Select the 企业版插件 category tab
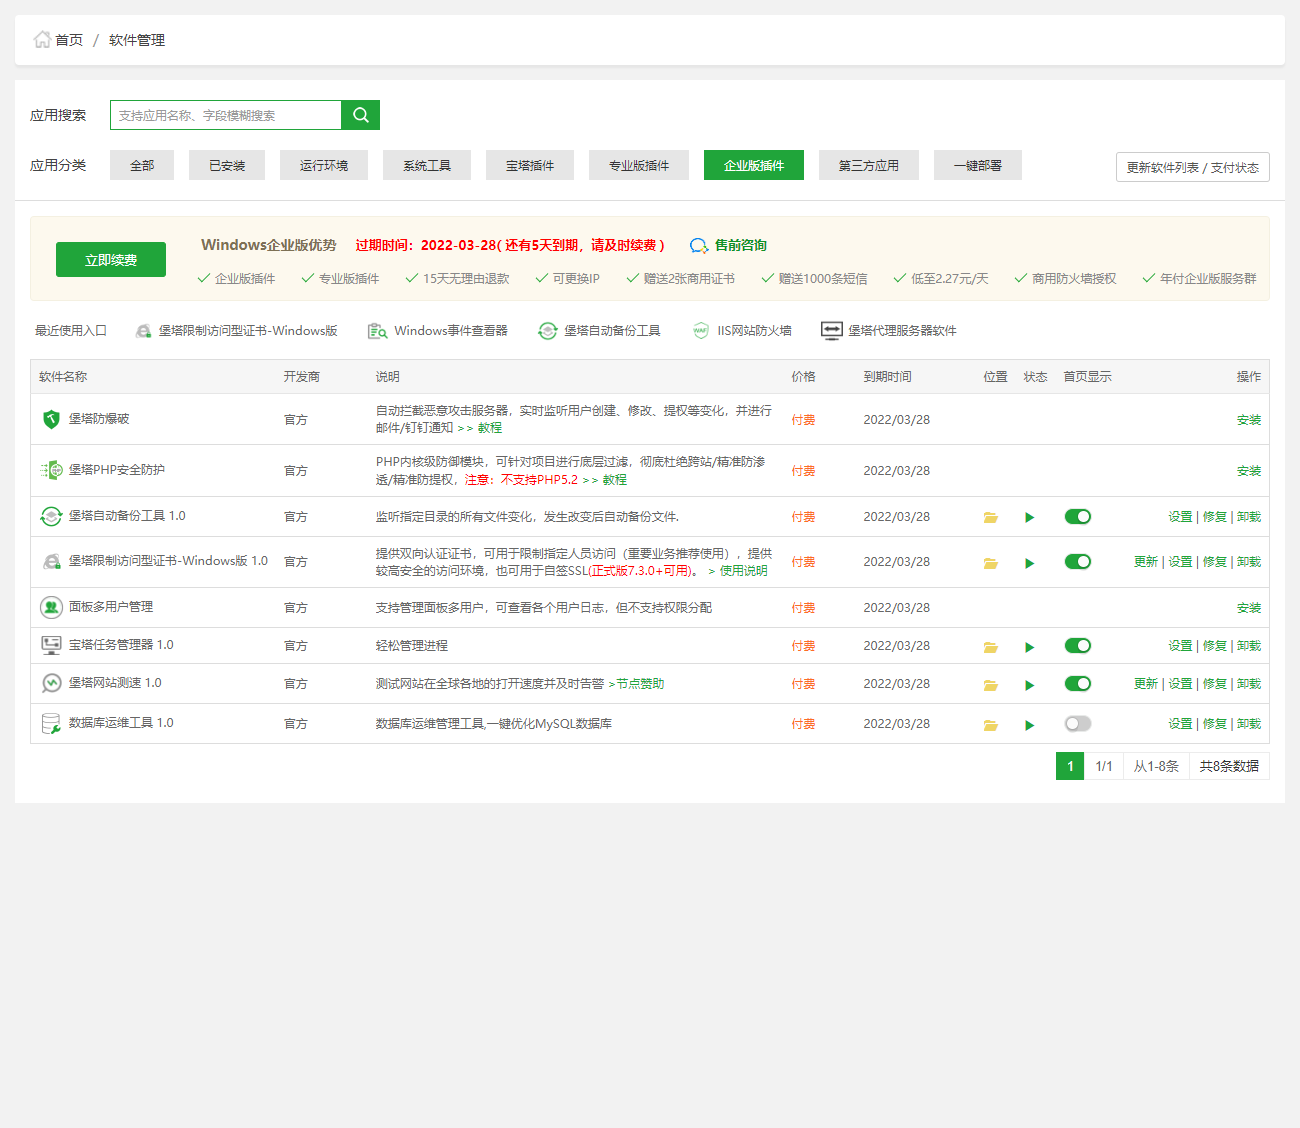The image size is (1300, 1128). (x=754, y=165)
